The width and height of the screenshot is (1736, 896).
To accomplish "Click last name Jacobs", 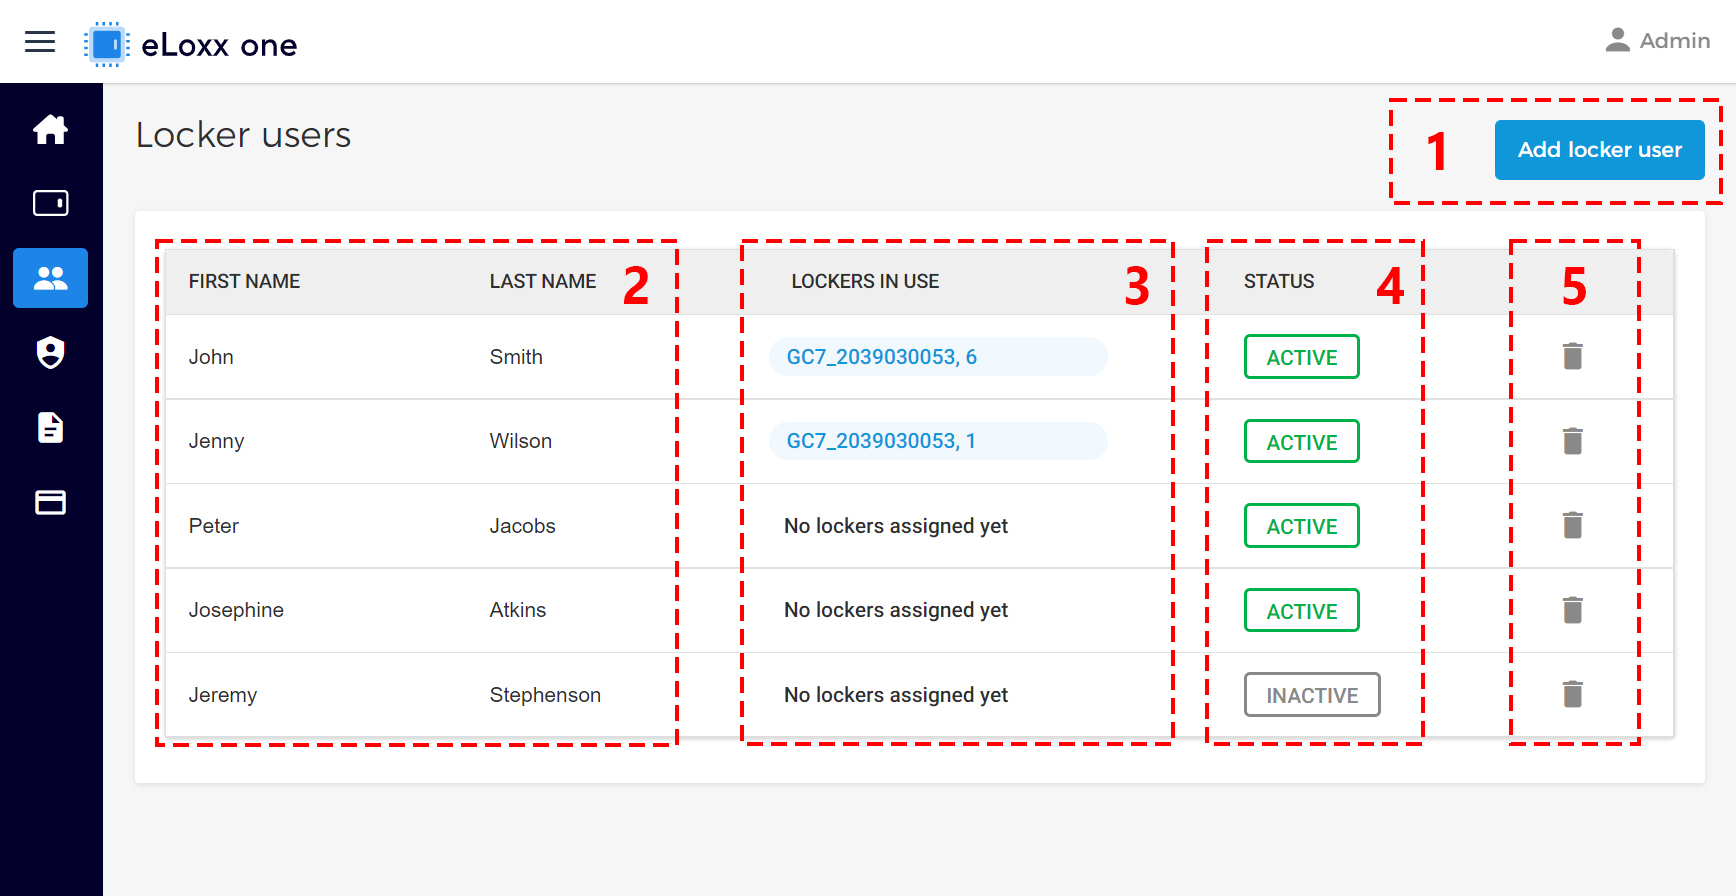I will 523,526.
